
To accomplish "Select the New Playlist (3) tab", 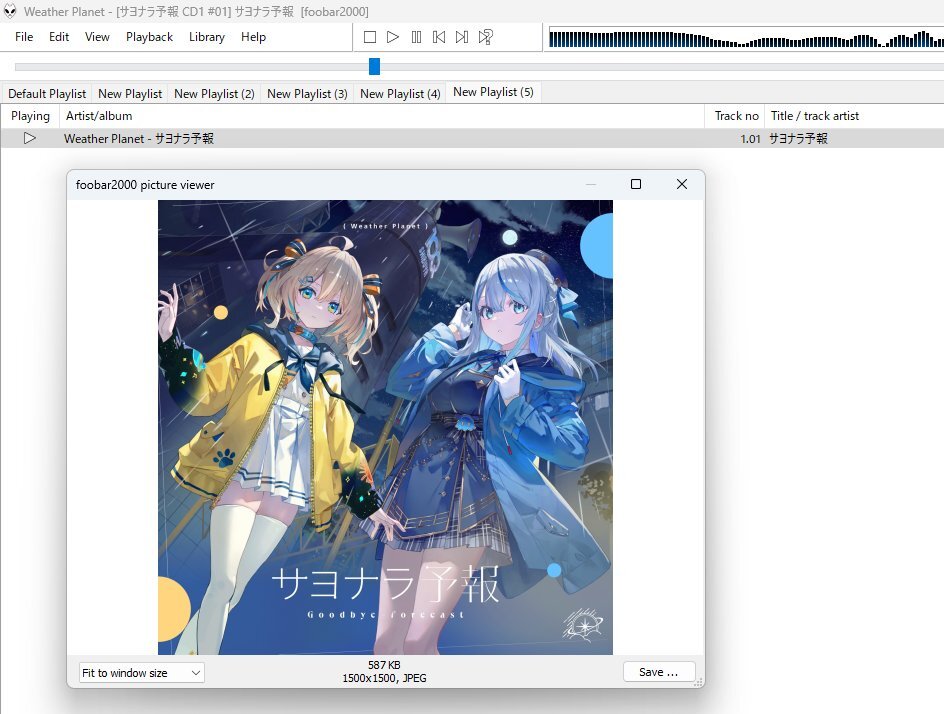I will click(x=307, y=93).
